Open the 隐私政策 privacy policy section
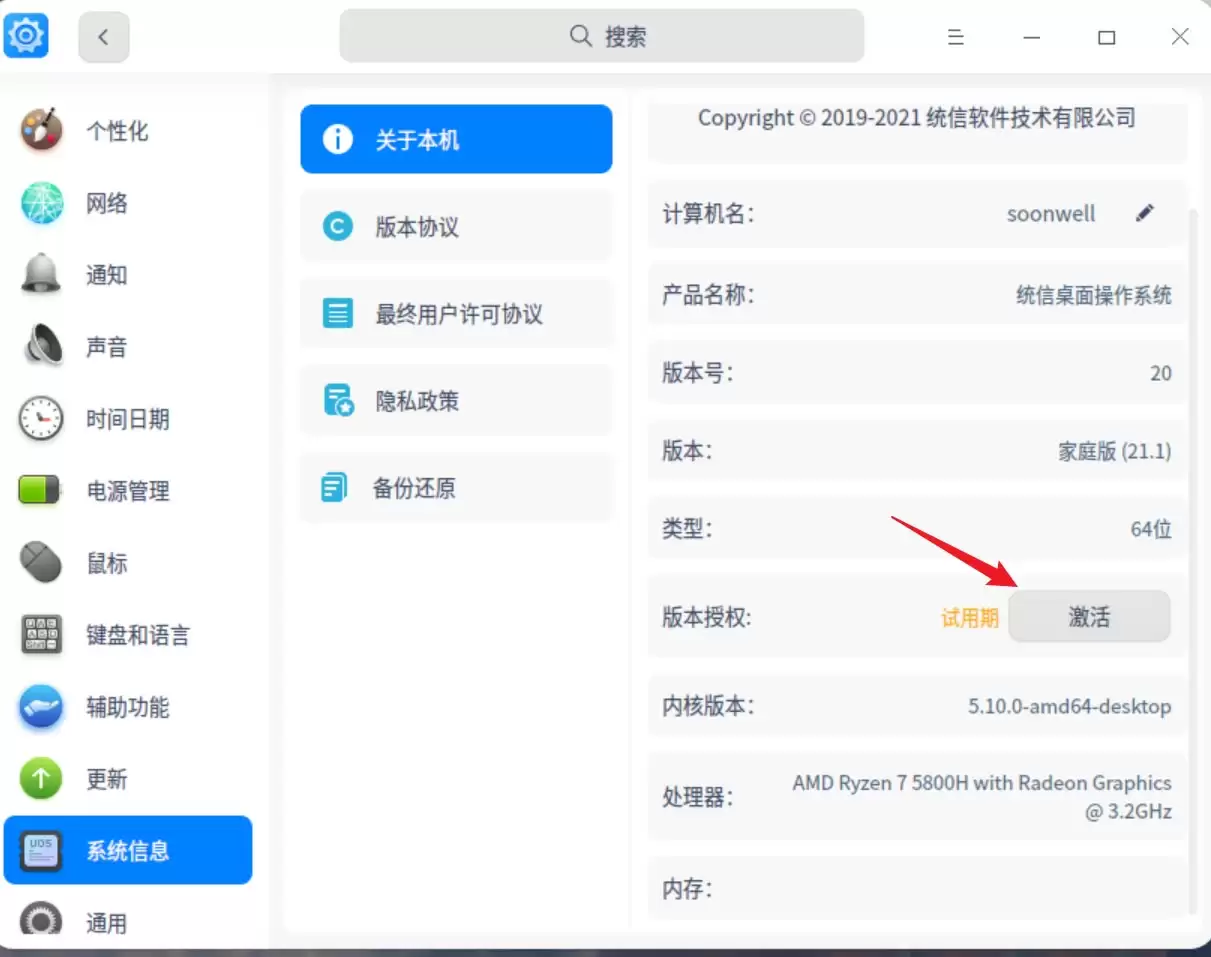 point(456,400)
